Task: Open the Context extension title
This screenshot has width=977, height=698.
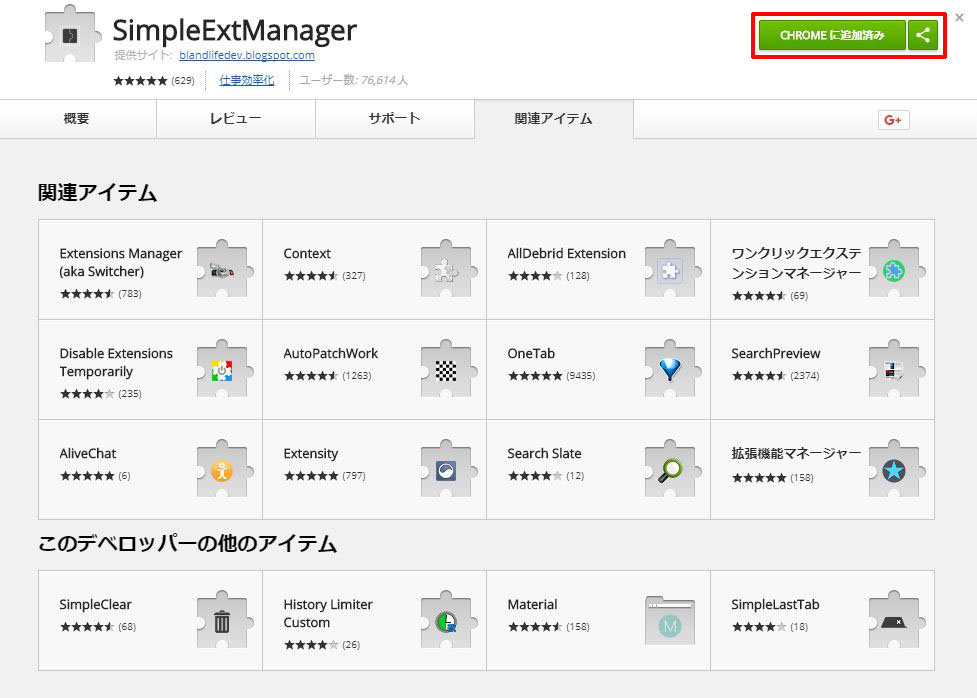Action: (307, 254)
